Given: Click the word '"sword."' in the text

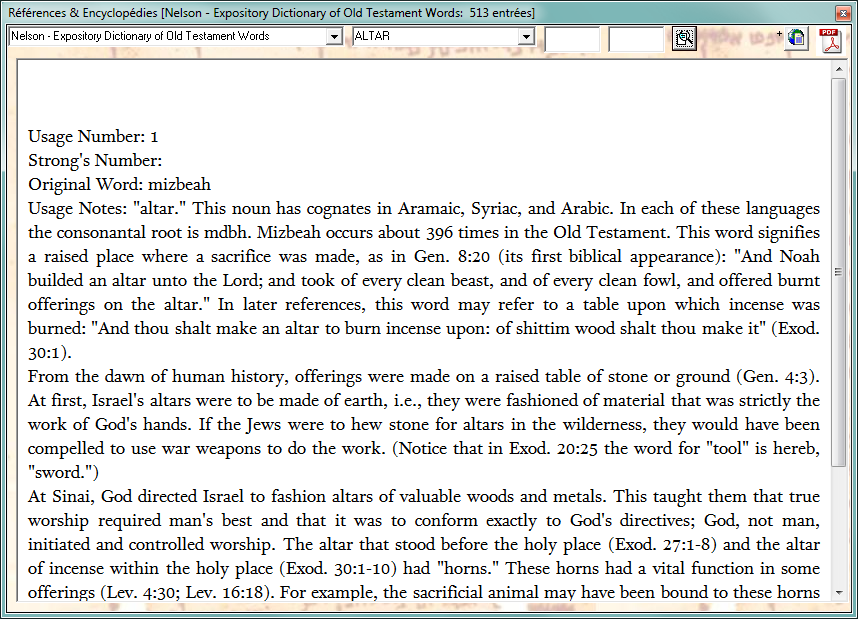Looking at the screenshot, I should coord(60,472).
